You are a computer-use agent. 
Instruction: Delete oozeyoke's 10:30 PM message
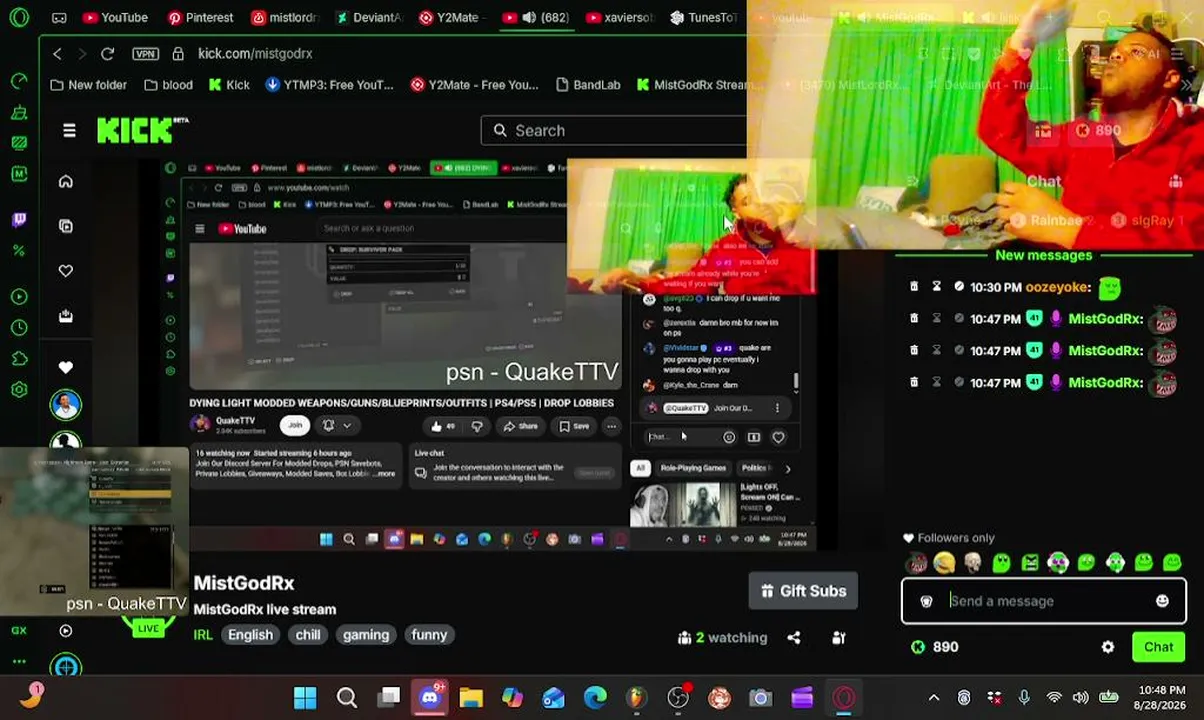click(913, 287)
